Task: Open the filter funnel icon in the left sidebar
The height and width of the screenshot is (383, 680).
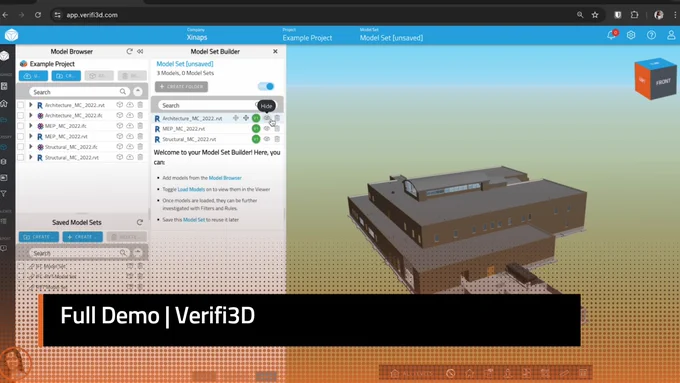Action: (4, 193)
